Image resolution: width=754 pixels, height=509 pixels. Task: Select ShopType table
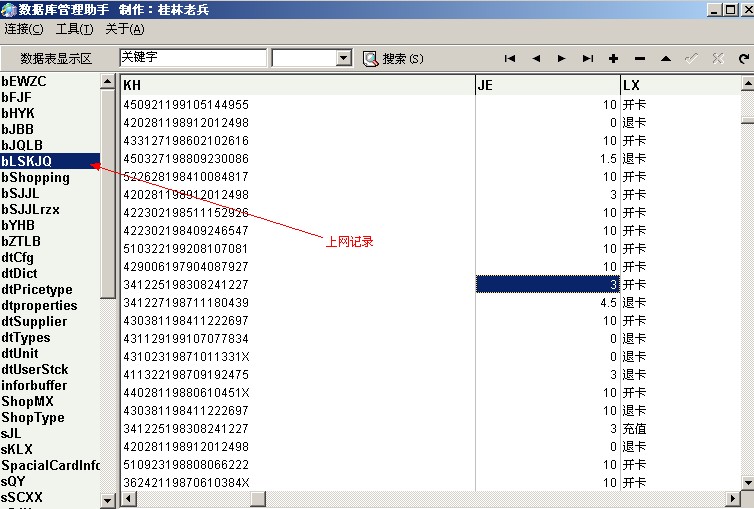(x=33, y=418)
